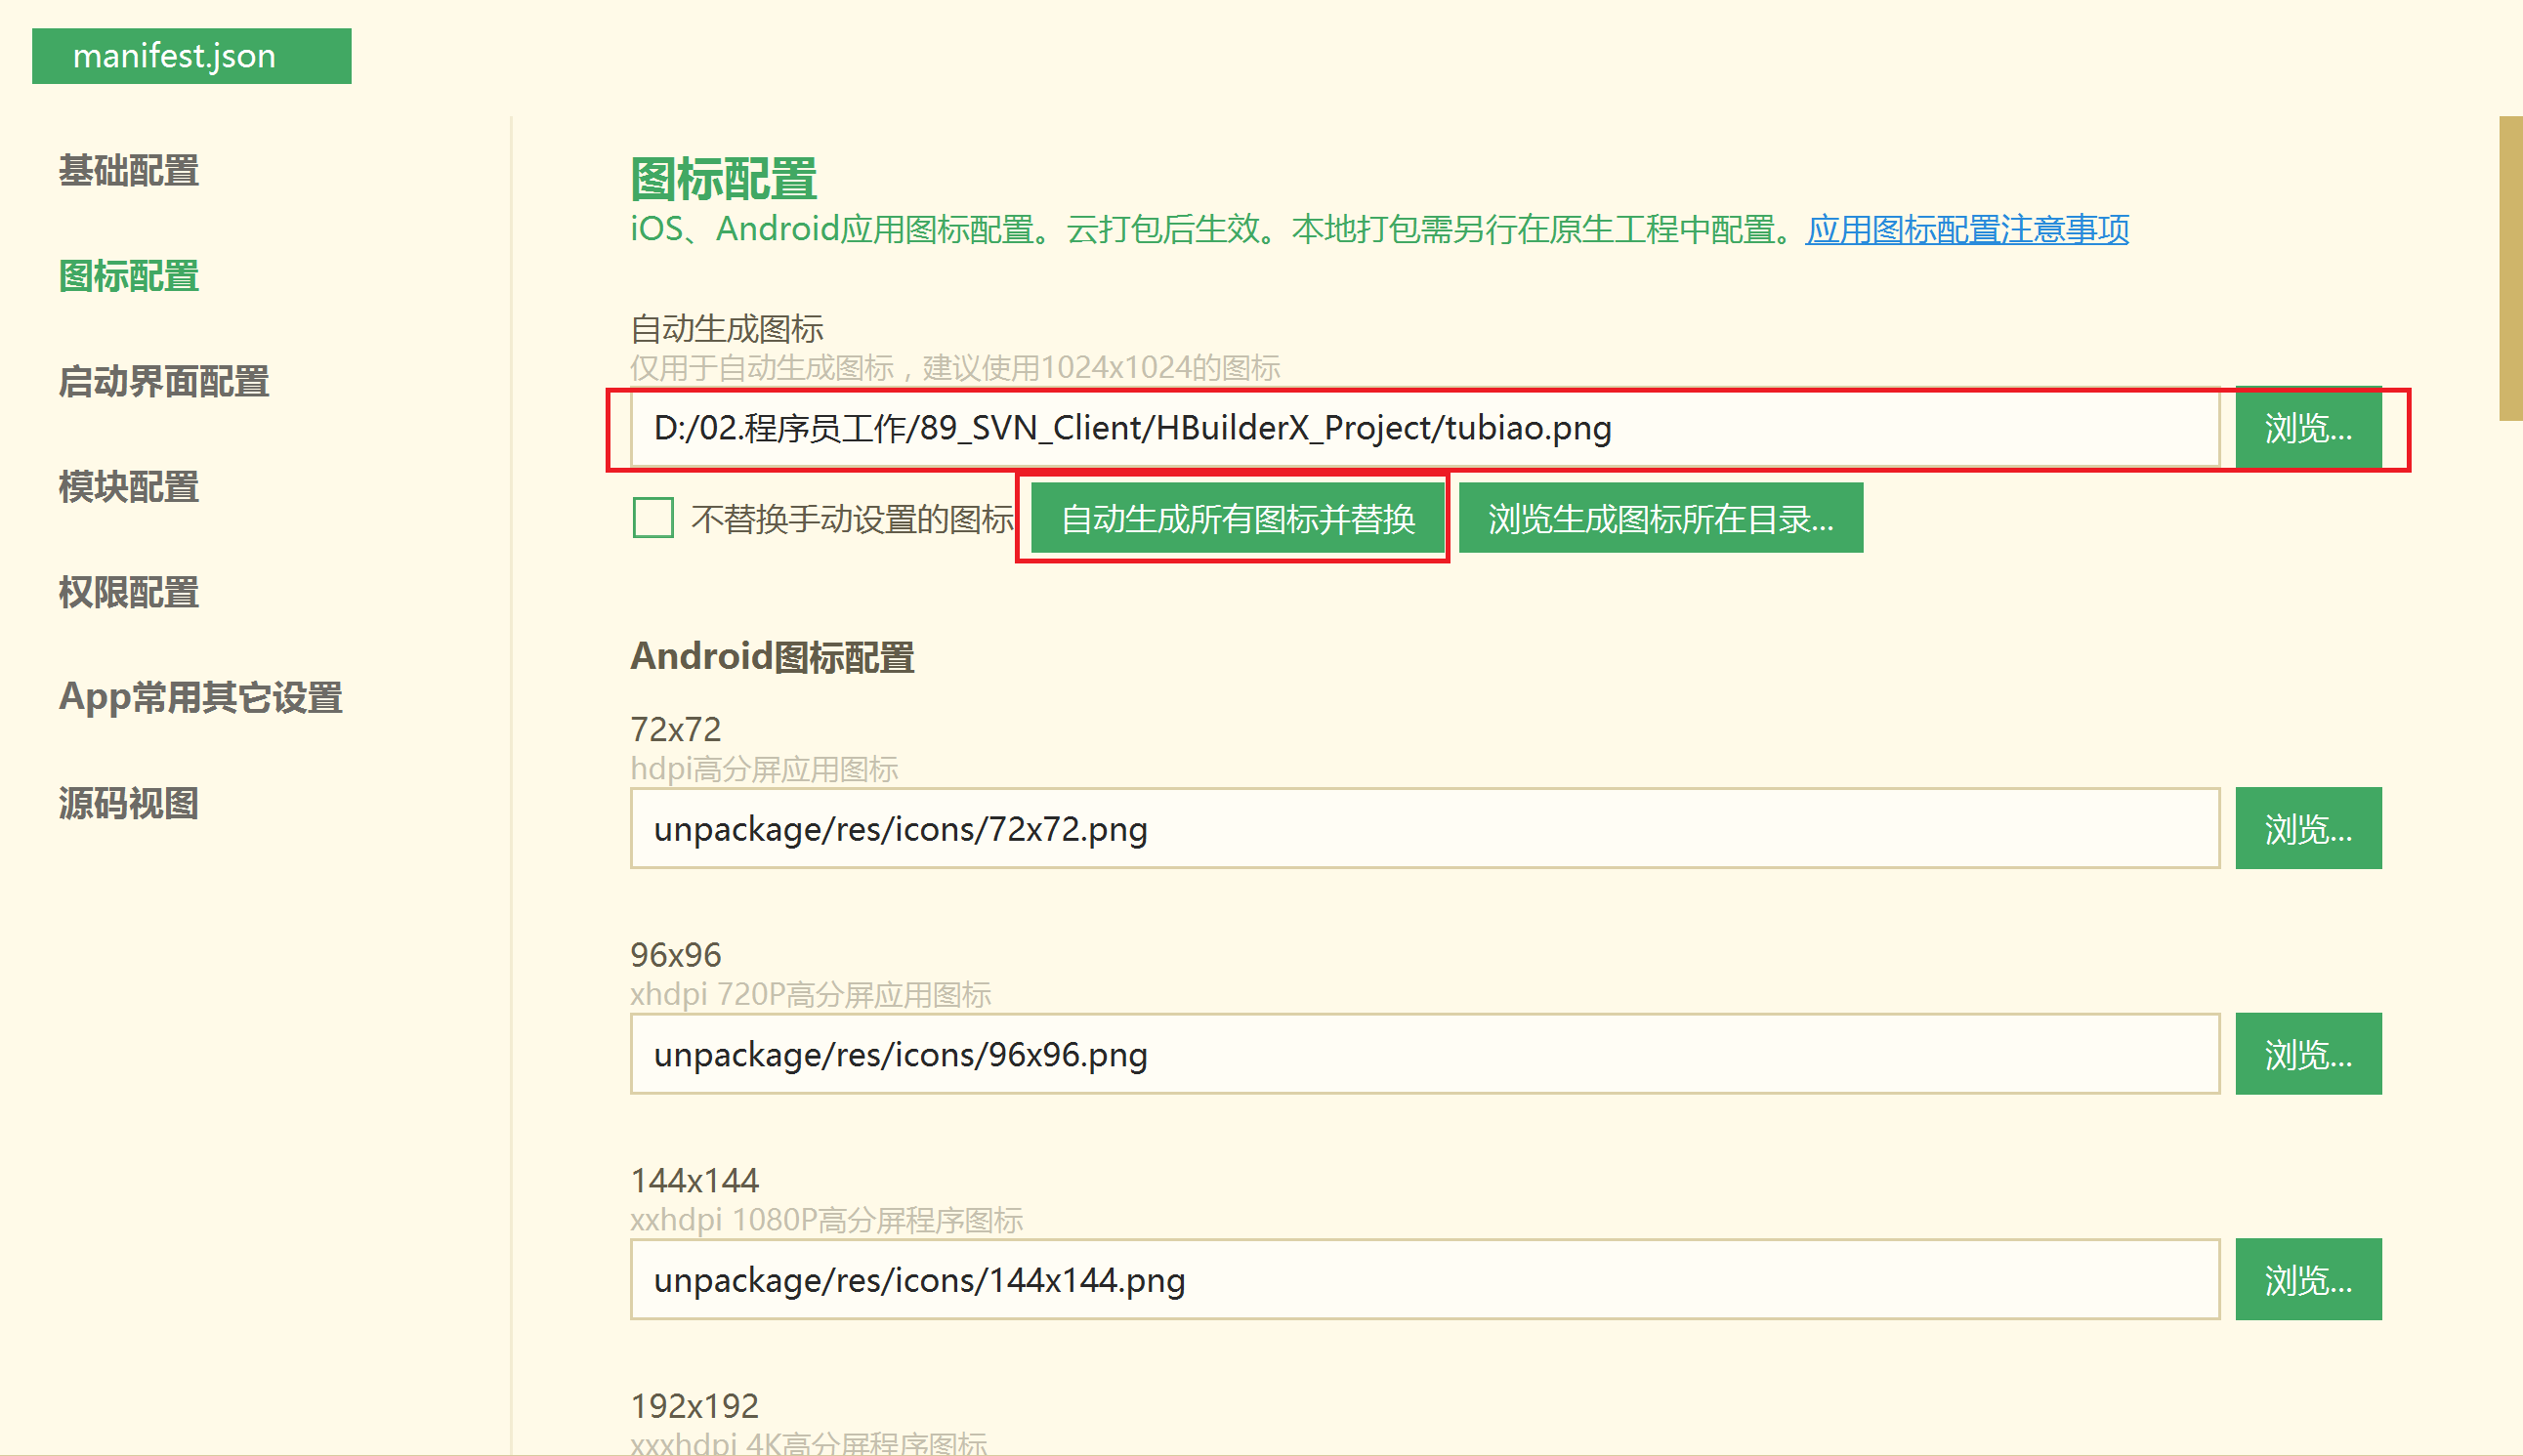Browse for the 144x144 icon file

click(x=2307, y=1280)
